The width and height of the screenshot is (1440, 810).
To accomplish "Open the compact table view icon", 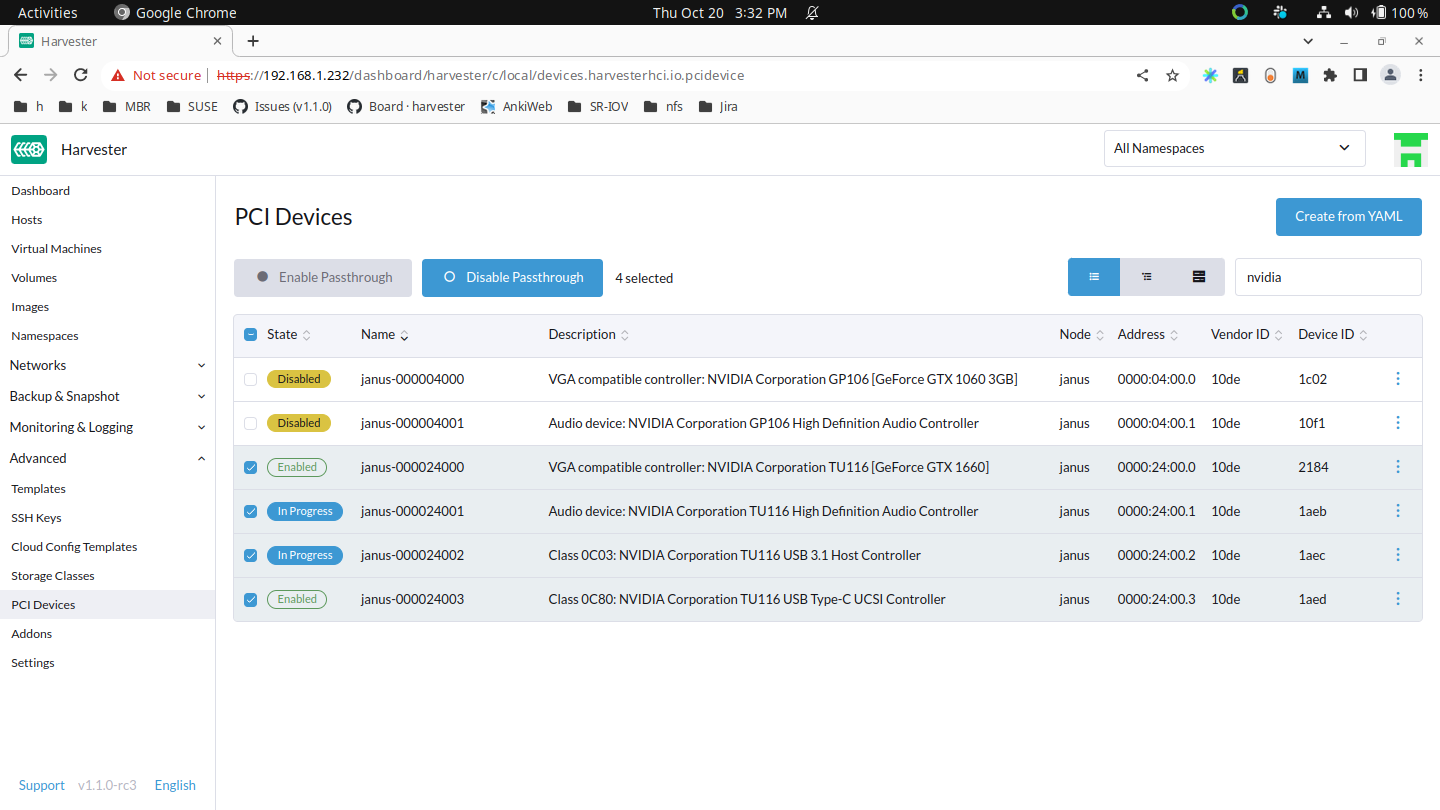I will click(1198, 277).
